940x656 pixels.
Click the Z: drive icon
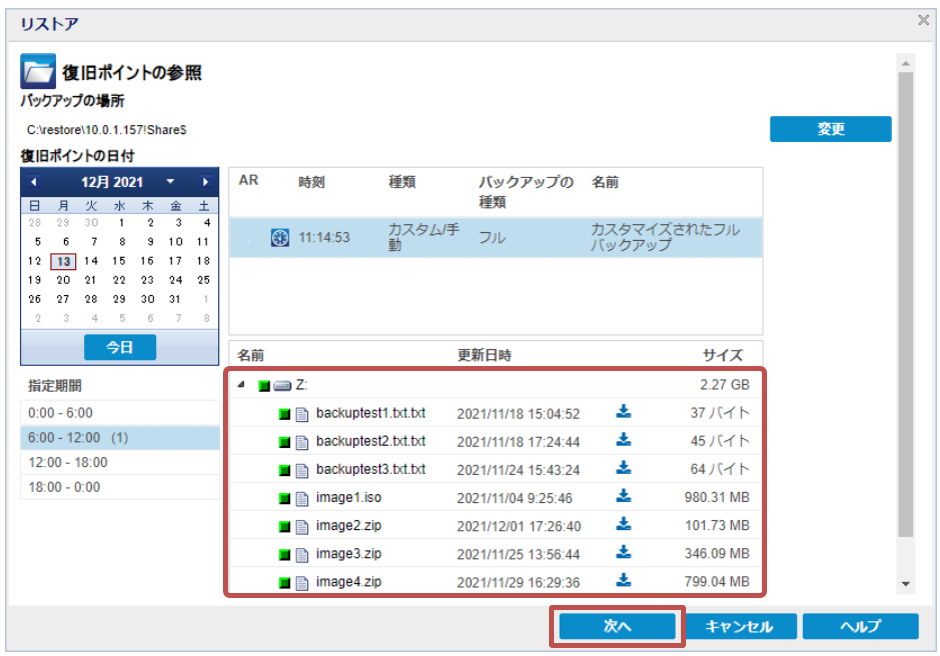pos(282,385)
